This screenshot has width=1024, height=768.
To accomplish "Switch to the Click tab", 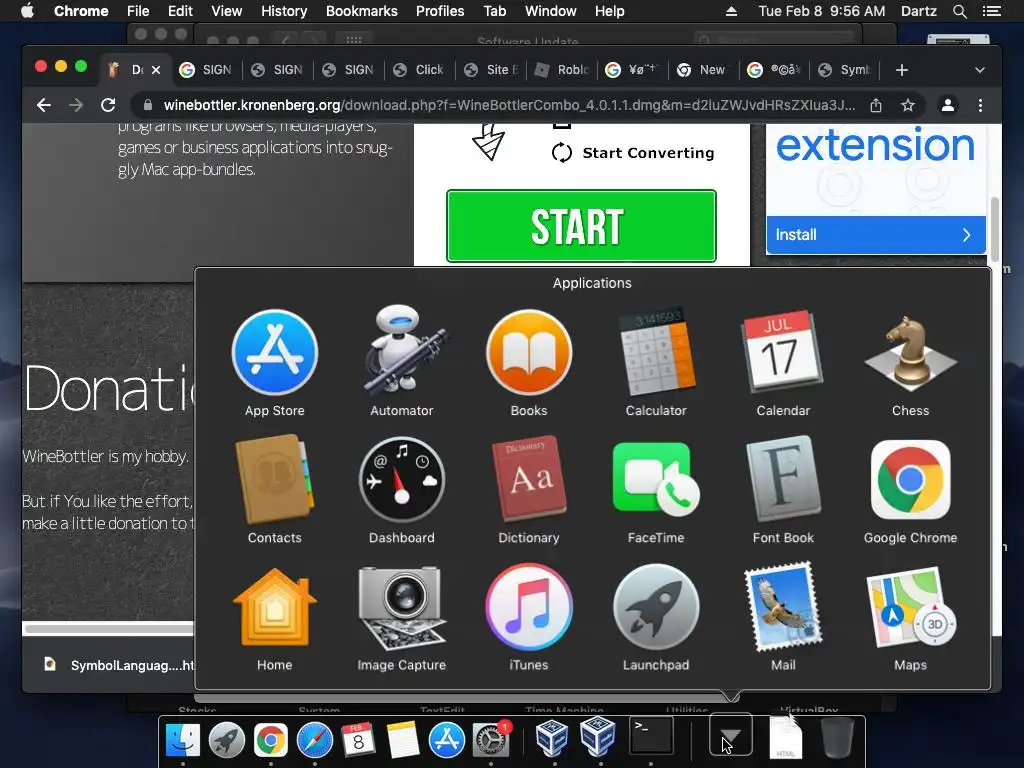I will pyautogui.click(x=419, y=70).
